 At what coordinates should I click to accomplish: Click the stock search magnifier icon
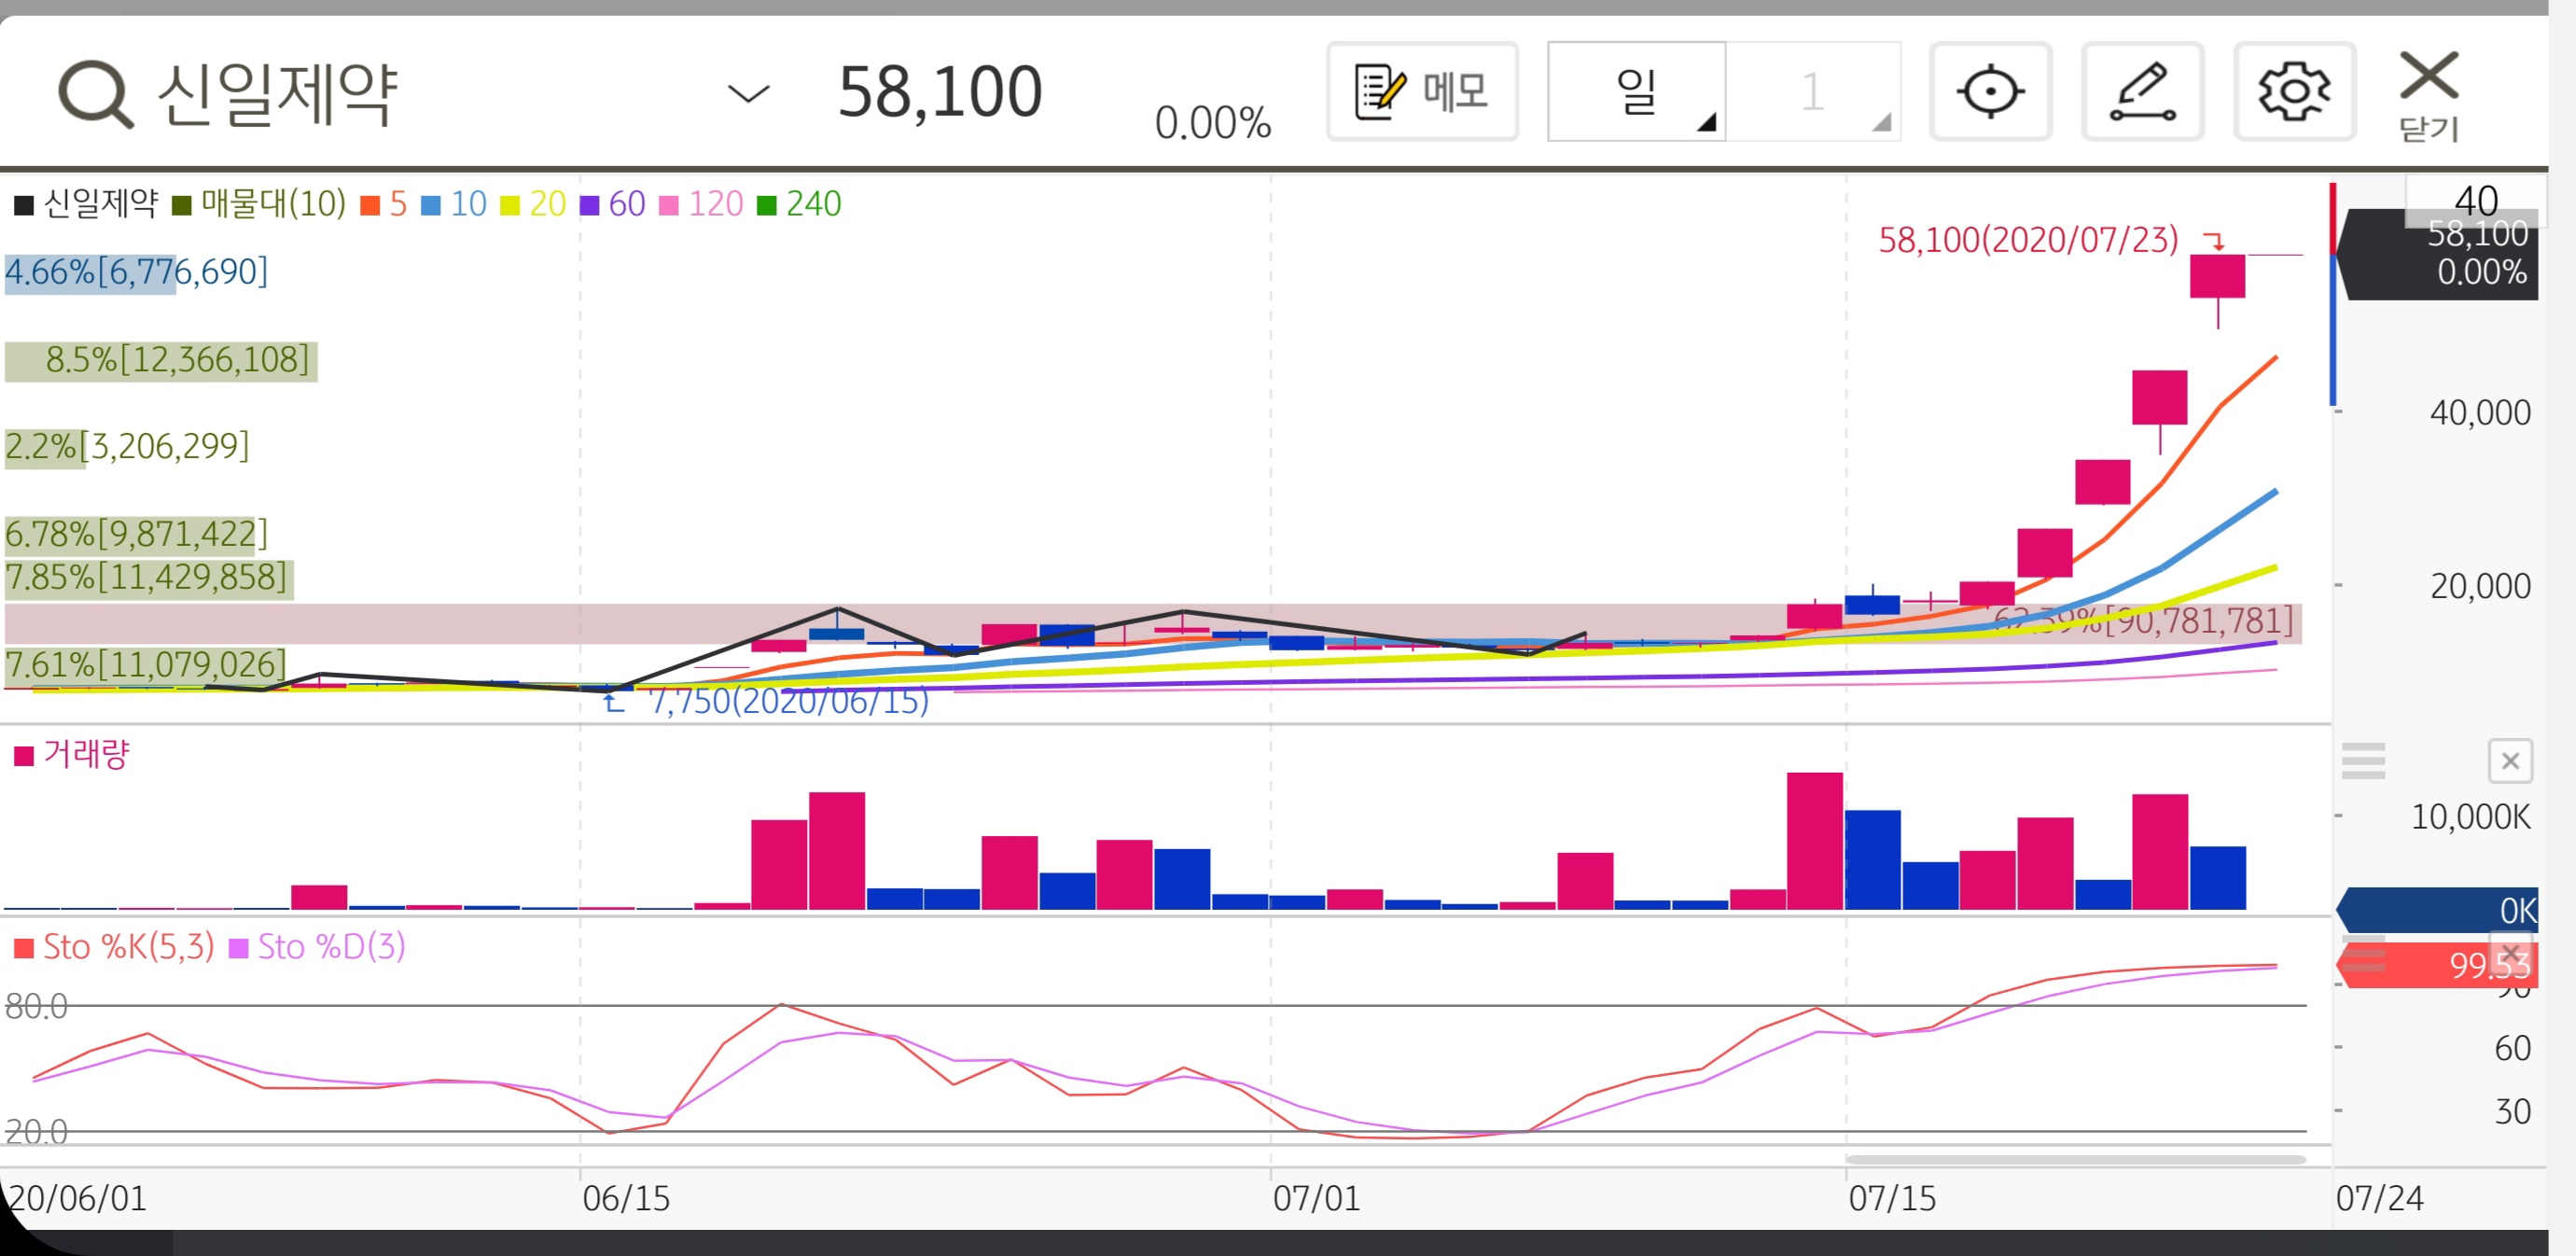point(95,94)
